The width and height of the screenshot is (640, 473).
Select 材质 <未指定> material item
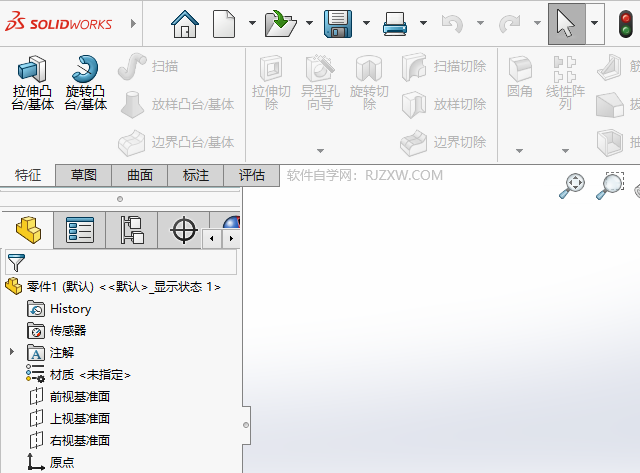[78, 374]
